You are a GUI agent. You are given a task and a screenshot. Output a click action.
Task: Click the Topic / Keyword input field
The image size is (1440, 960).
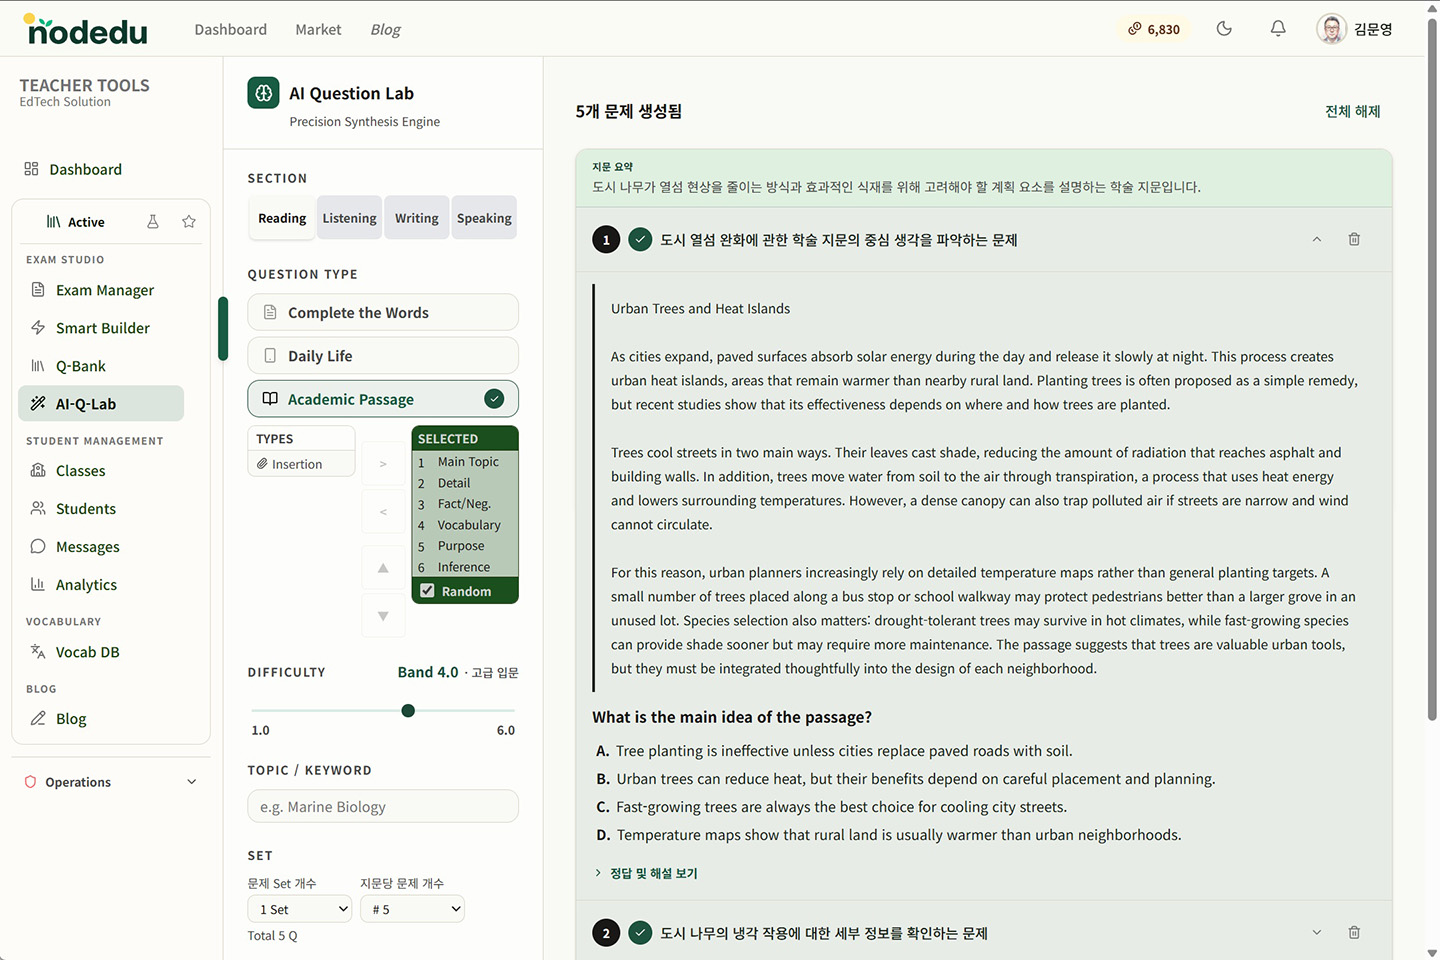pyautogui.click(x=383, y=806)
